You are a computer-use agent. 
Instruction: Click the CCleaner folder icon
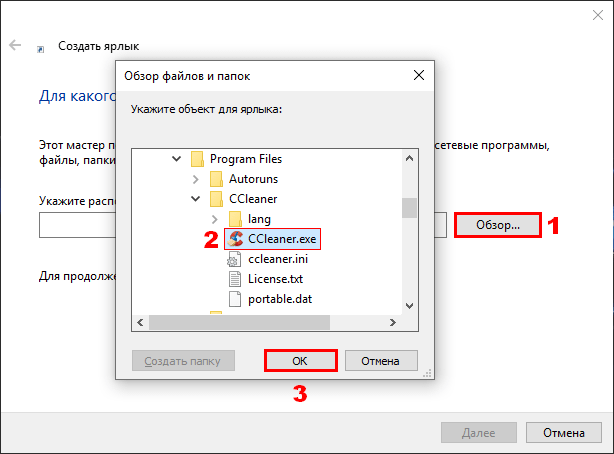(x=216, y=199)
